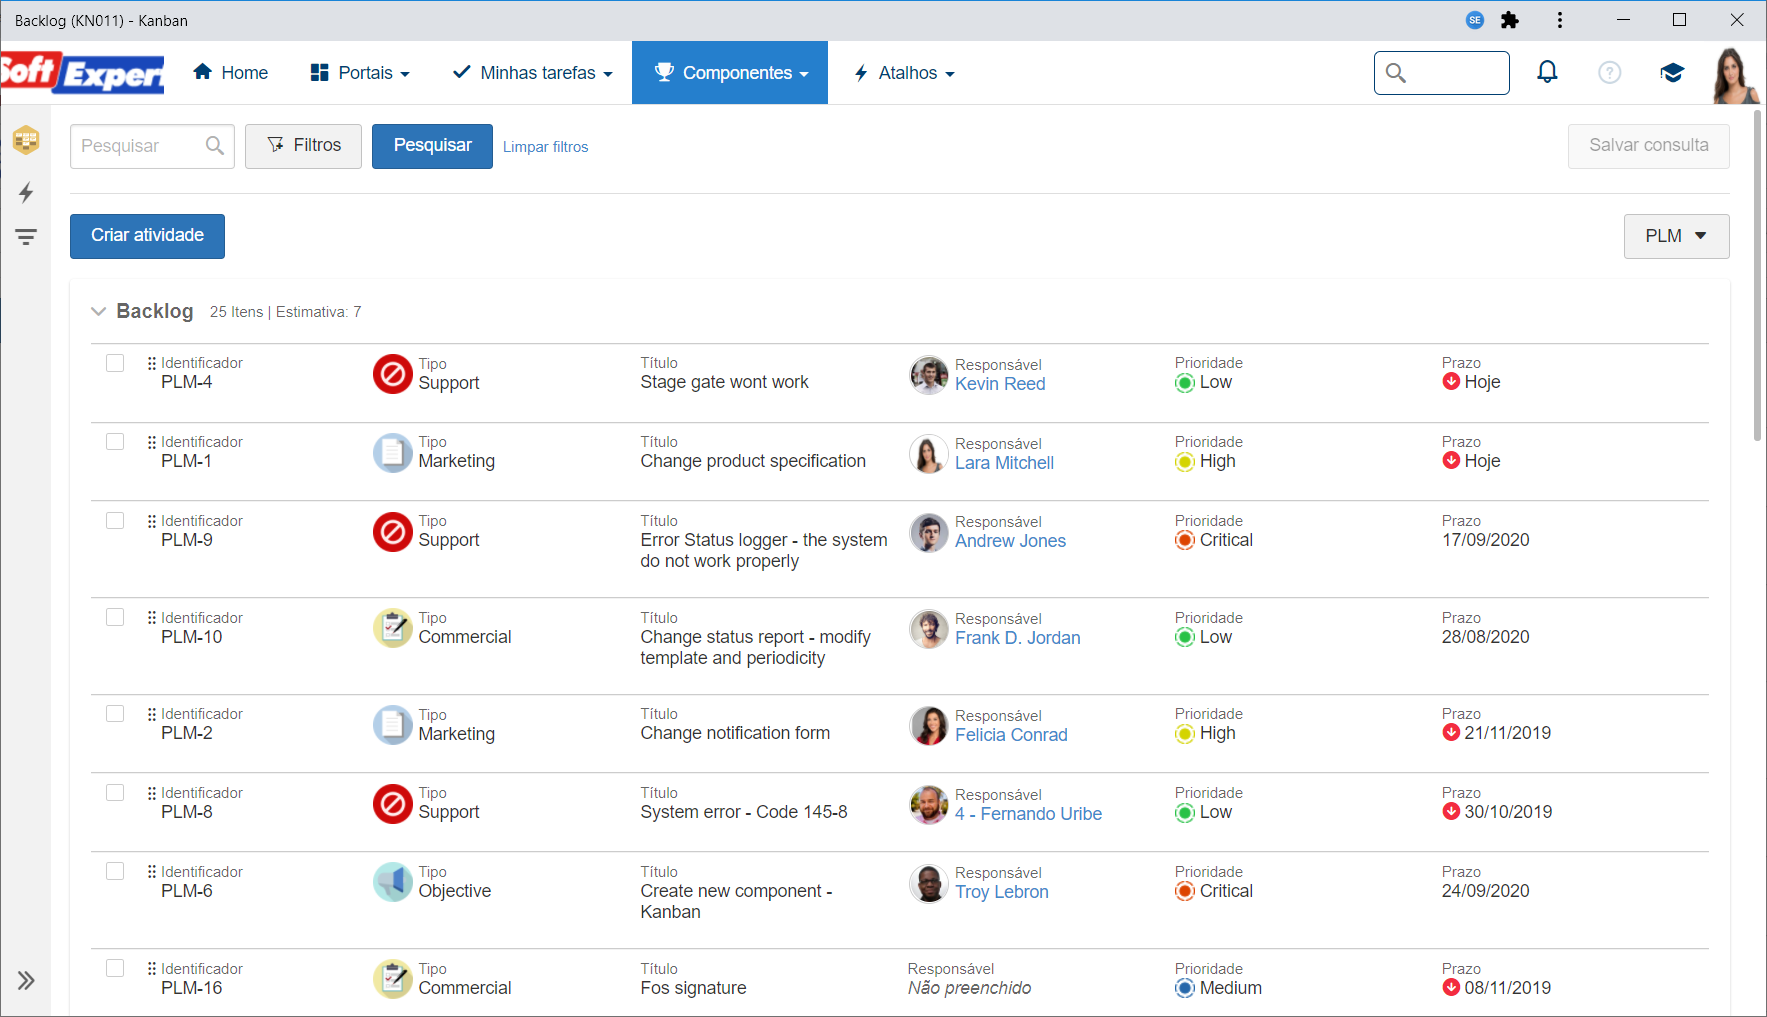Click the green Low priority dot of PLM-4

[x=1185, y=383]
